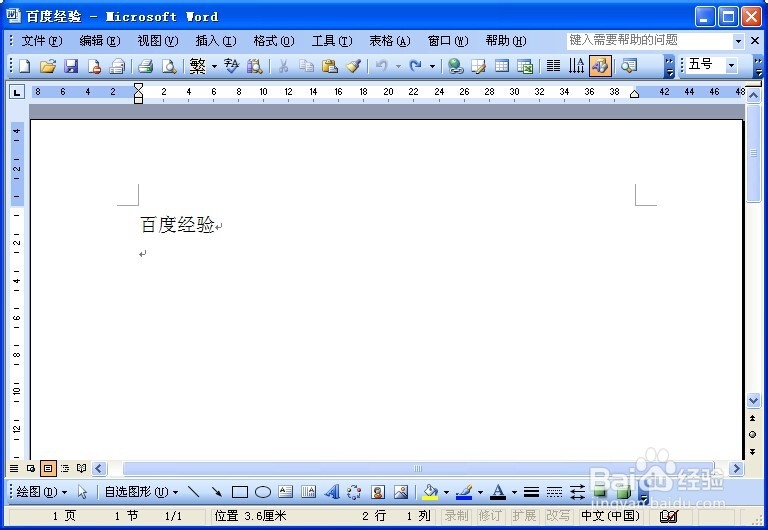Insert Clip Art
Screen dimensions: 768x530
(378, 491)
